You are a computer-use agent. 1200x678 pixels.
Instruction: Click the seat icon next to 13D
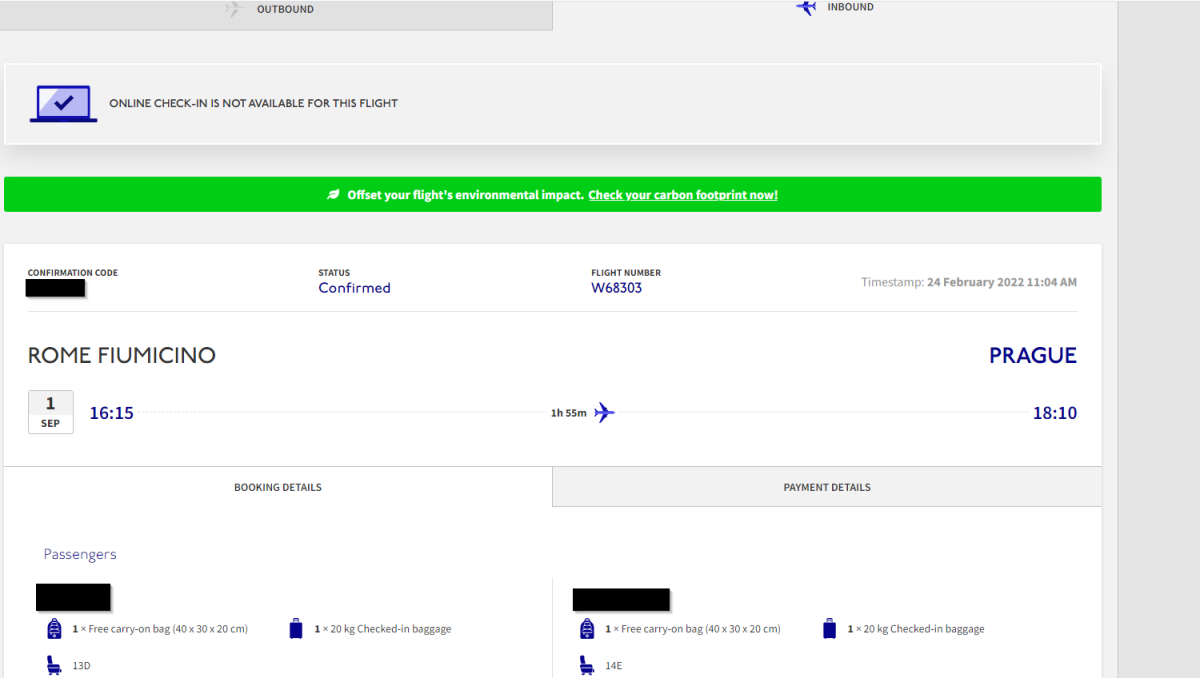pyautogui.click(x=54, y=665)
